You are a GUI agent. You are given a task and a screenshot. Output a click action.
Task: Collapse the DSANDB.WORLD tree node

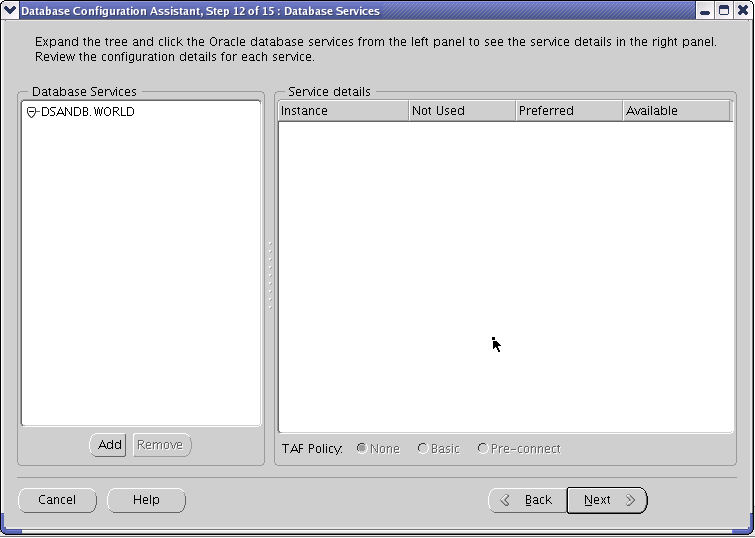coord(32,112)
